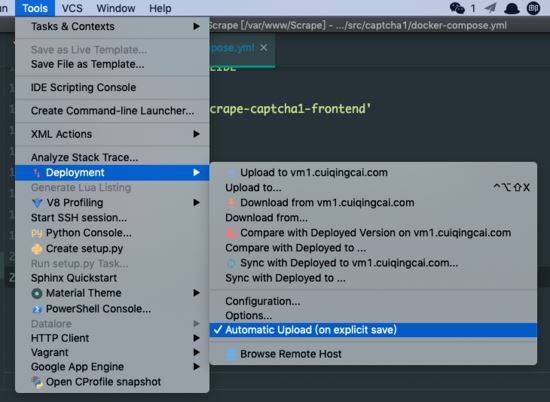Expand the Vagrant submenu arrow
Screen dimensions: 550x402
pyautogui.click(x=196, y=353)
